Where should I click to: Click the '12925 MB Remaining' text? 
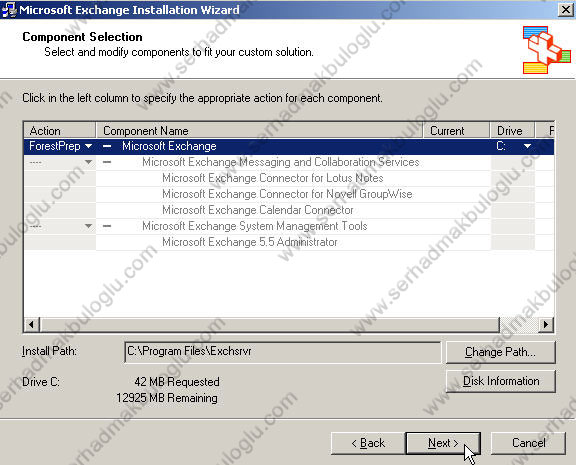click(x=167, y=398)
